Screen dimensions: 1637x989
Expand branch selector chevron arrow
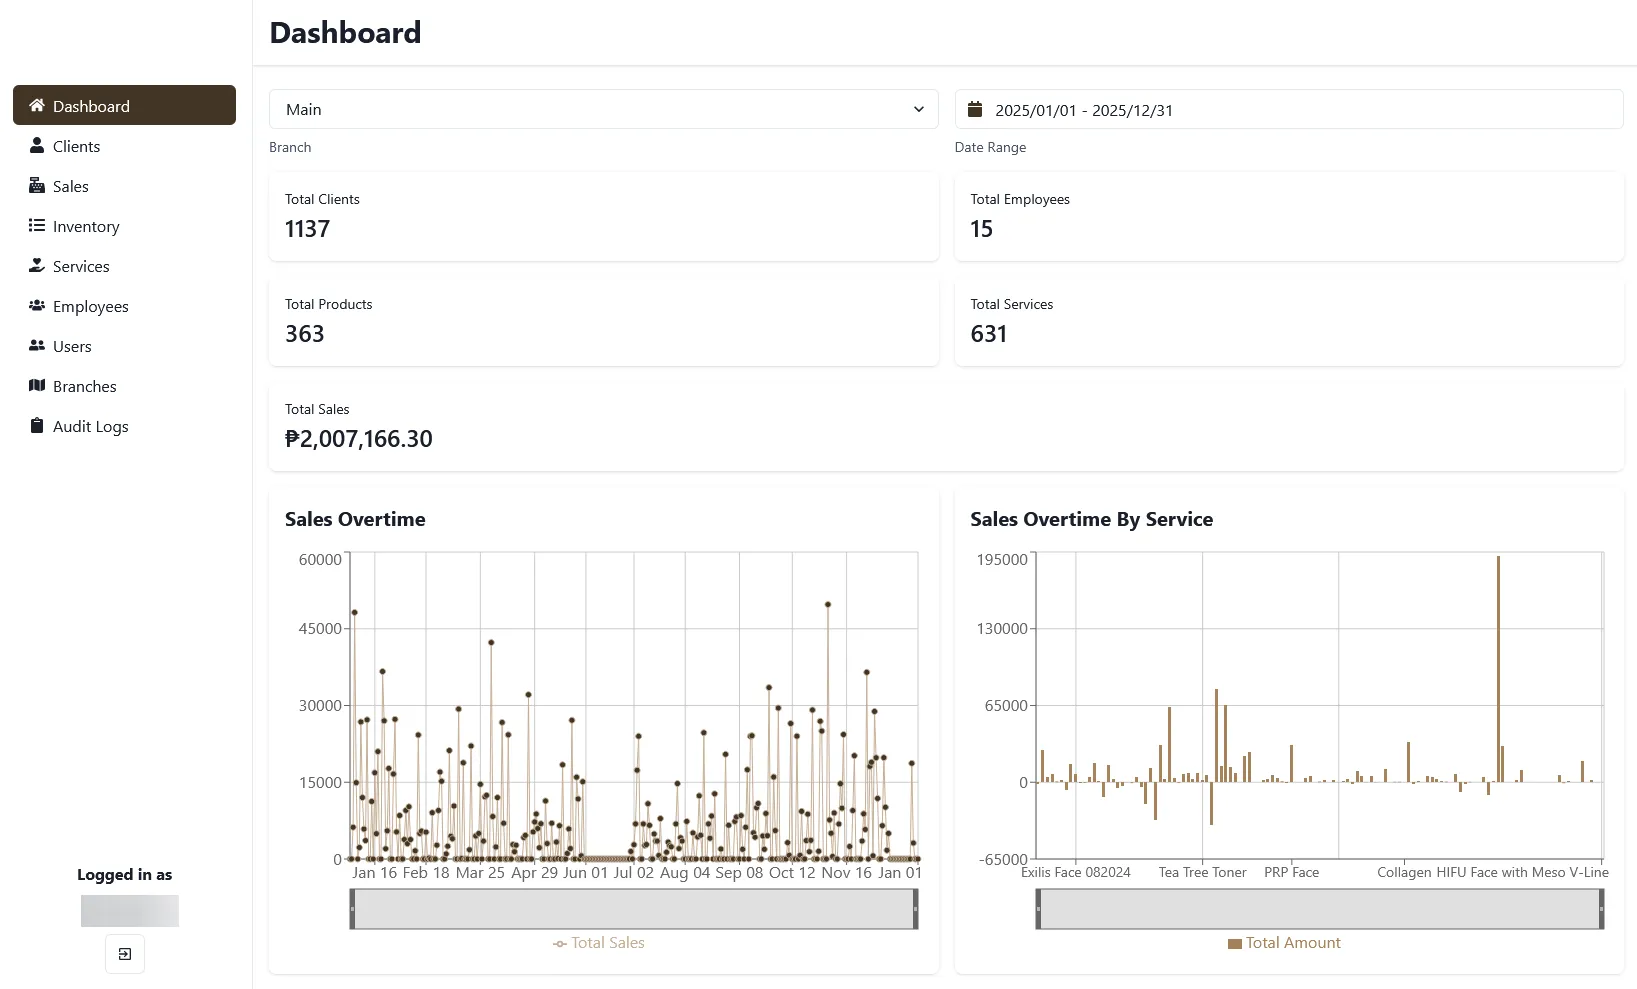(x=919, y=109)
